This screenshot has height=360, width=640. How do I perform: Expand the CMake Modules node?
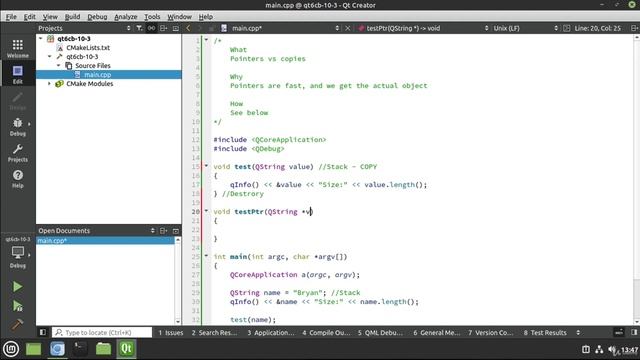point(49,83)
